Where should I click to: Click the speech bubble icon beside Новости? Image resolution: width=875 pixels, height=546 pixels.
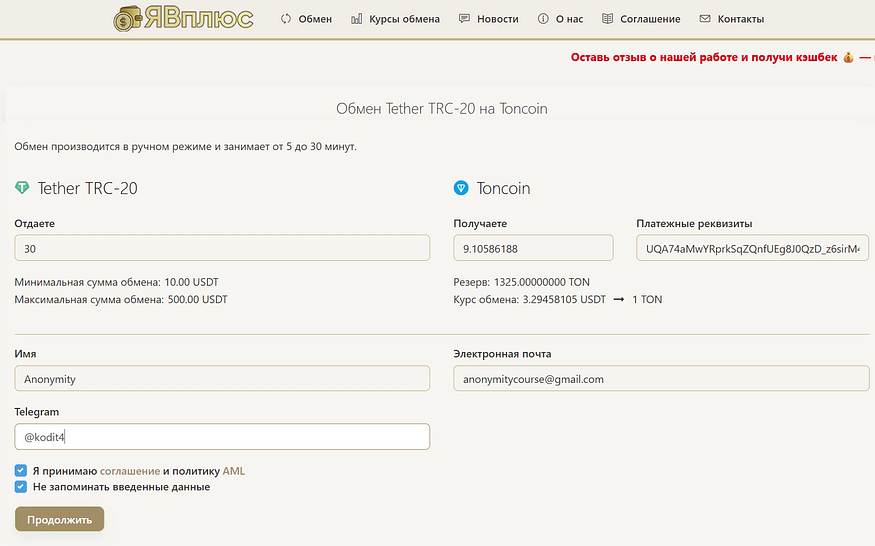(464, 19)
